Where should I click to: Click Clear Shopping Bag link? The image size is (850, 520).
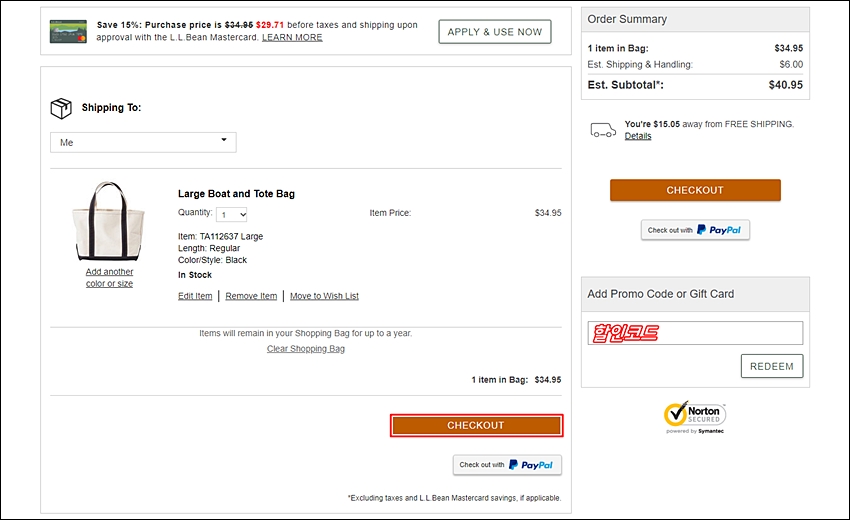point(306,349)
